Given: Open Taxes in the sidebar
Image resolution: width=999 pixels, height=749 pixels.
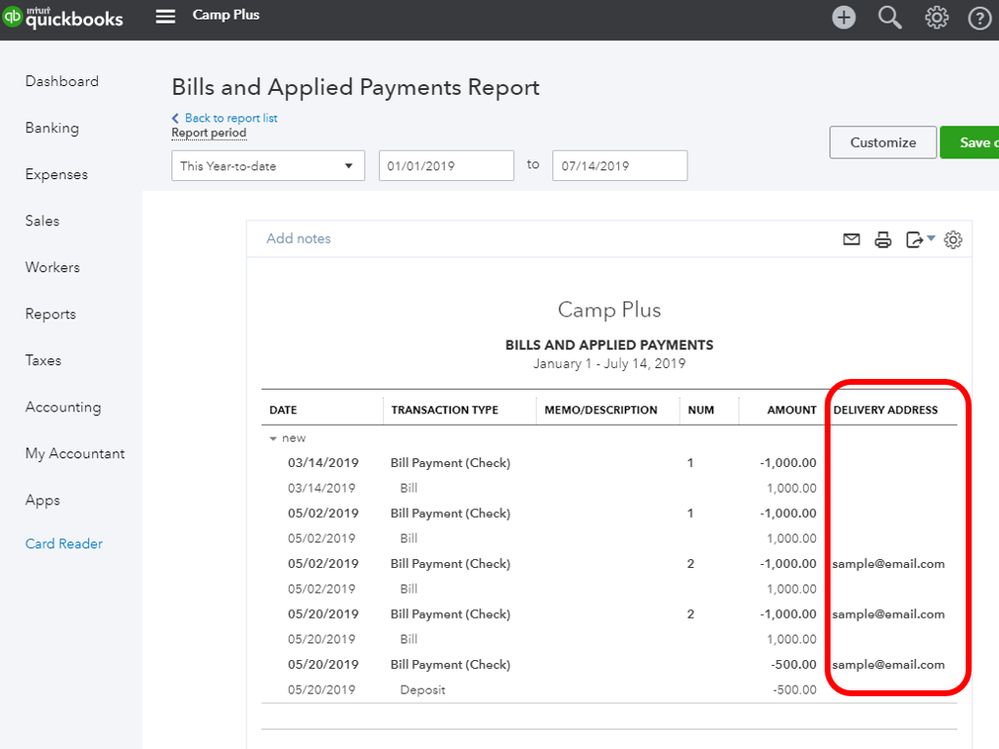Looking at the screenshot, I should pos(43,360).
